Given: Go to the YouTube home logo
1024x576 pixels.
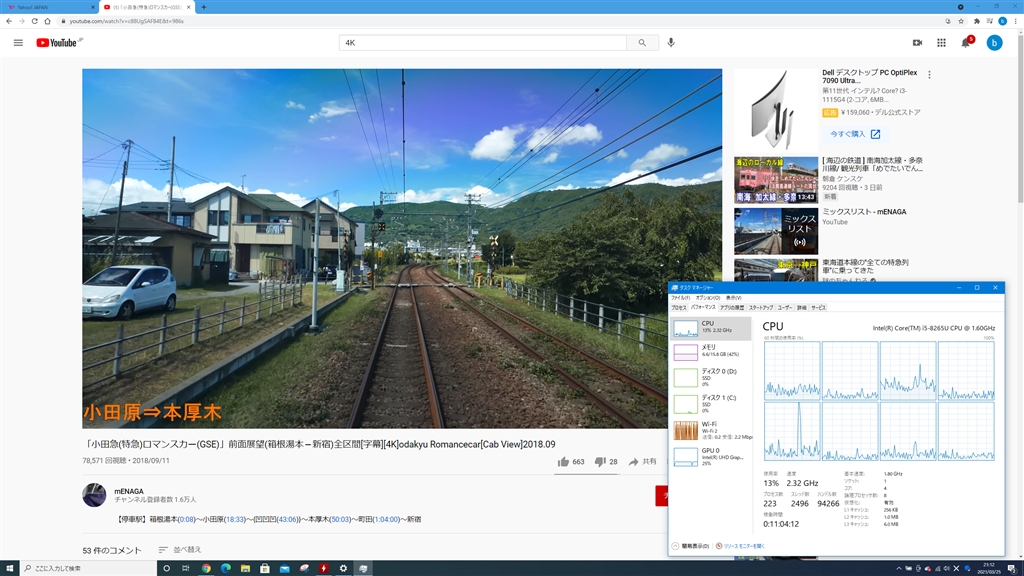Looking at the screenshot, I should [59, 42].
